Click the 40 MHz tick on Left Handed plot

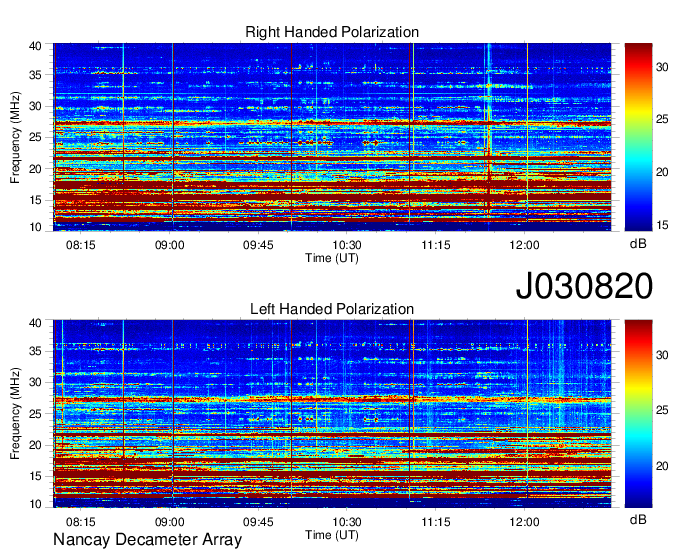35,323
